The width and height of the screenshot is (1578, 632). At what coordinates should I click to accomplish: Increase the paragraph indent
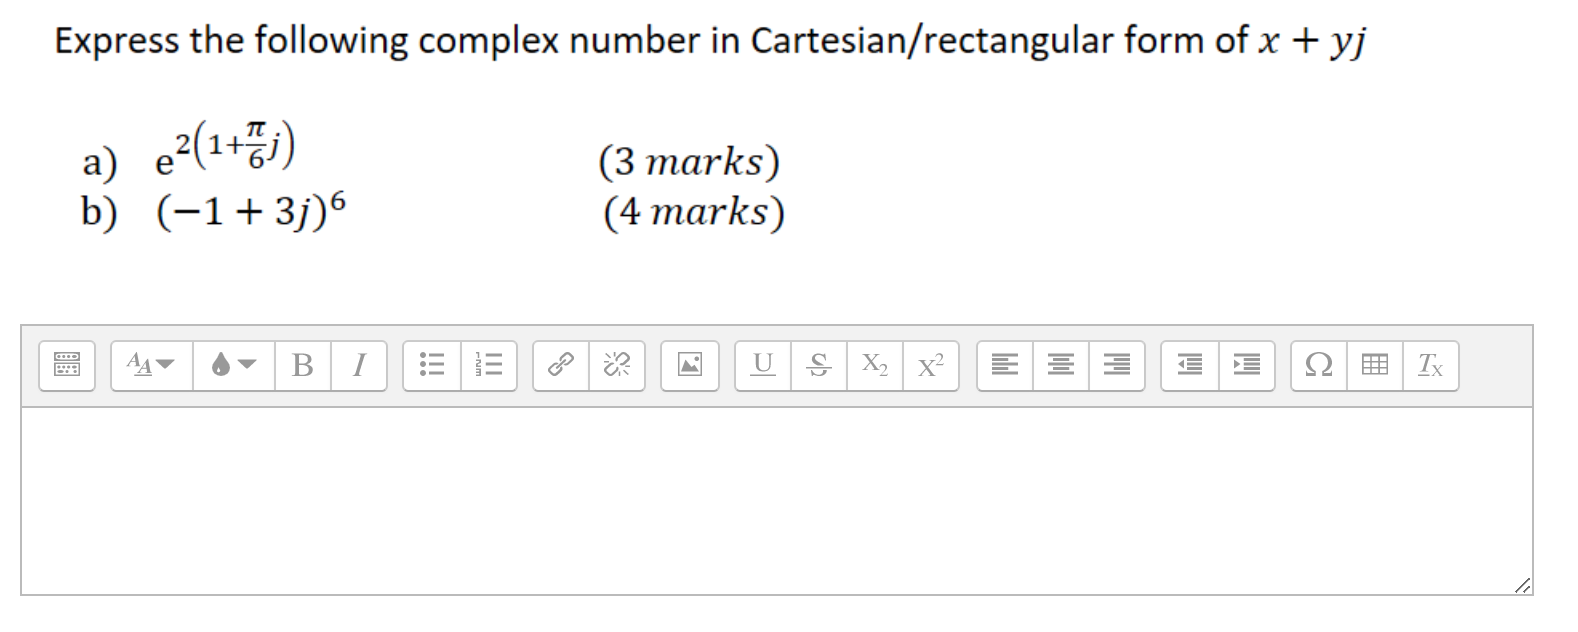click(x=1246, y=366)
